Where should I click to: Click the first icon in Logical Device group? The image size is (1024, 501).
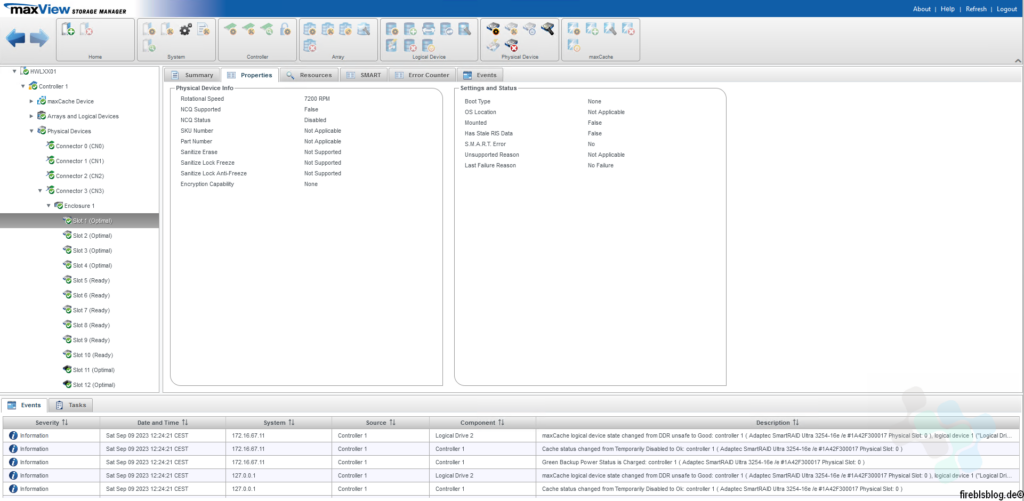[392, 29]
